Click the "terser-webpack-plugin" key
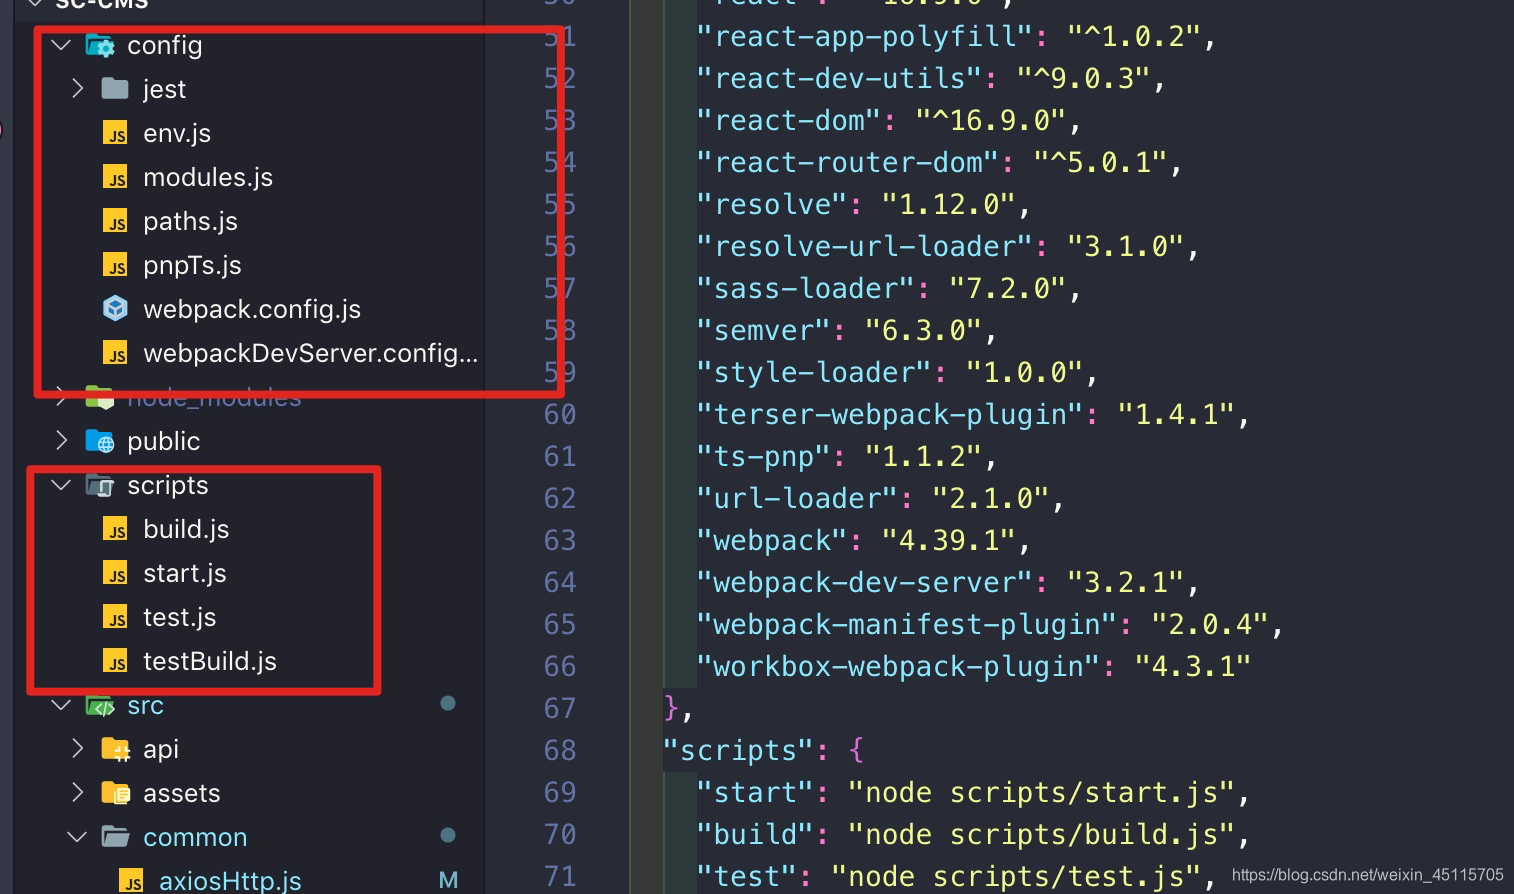The width and height of the screenshot is (1514, 894). point(890,414)
